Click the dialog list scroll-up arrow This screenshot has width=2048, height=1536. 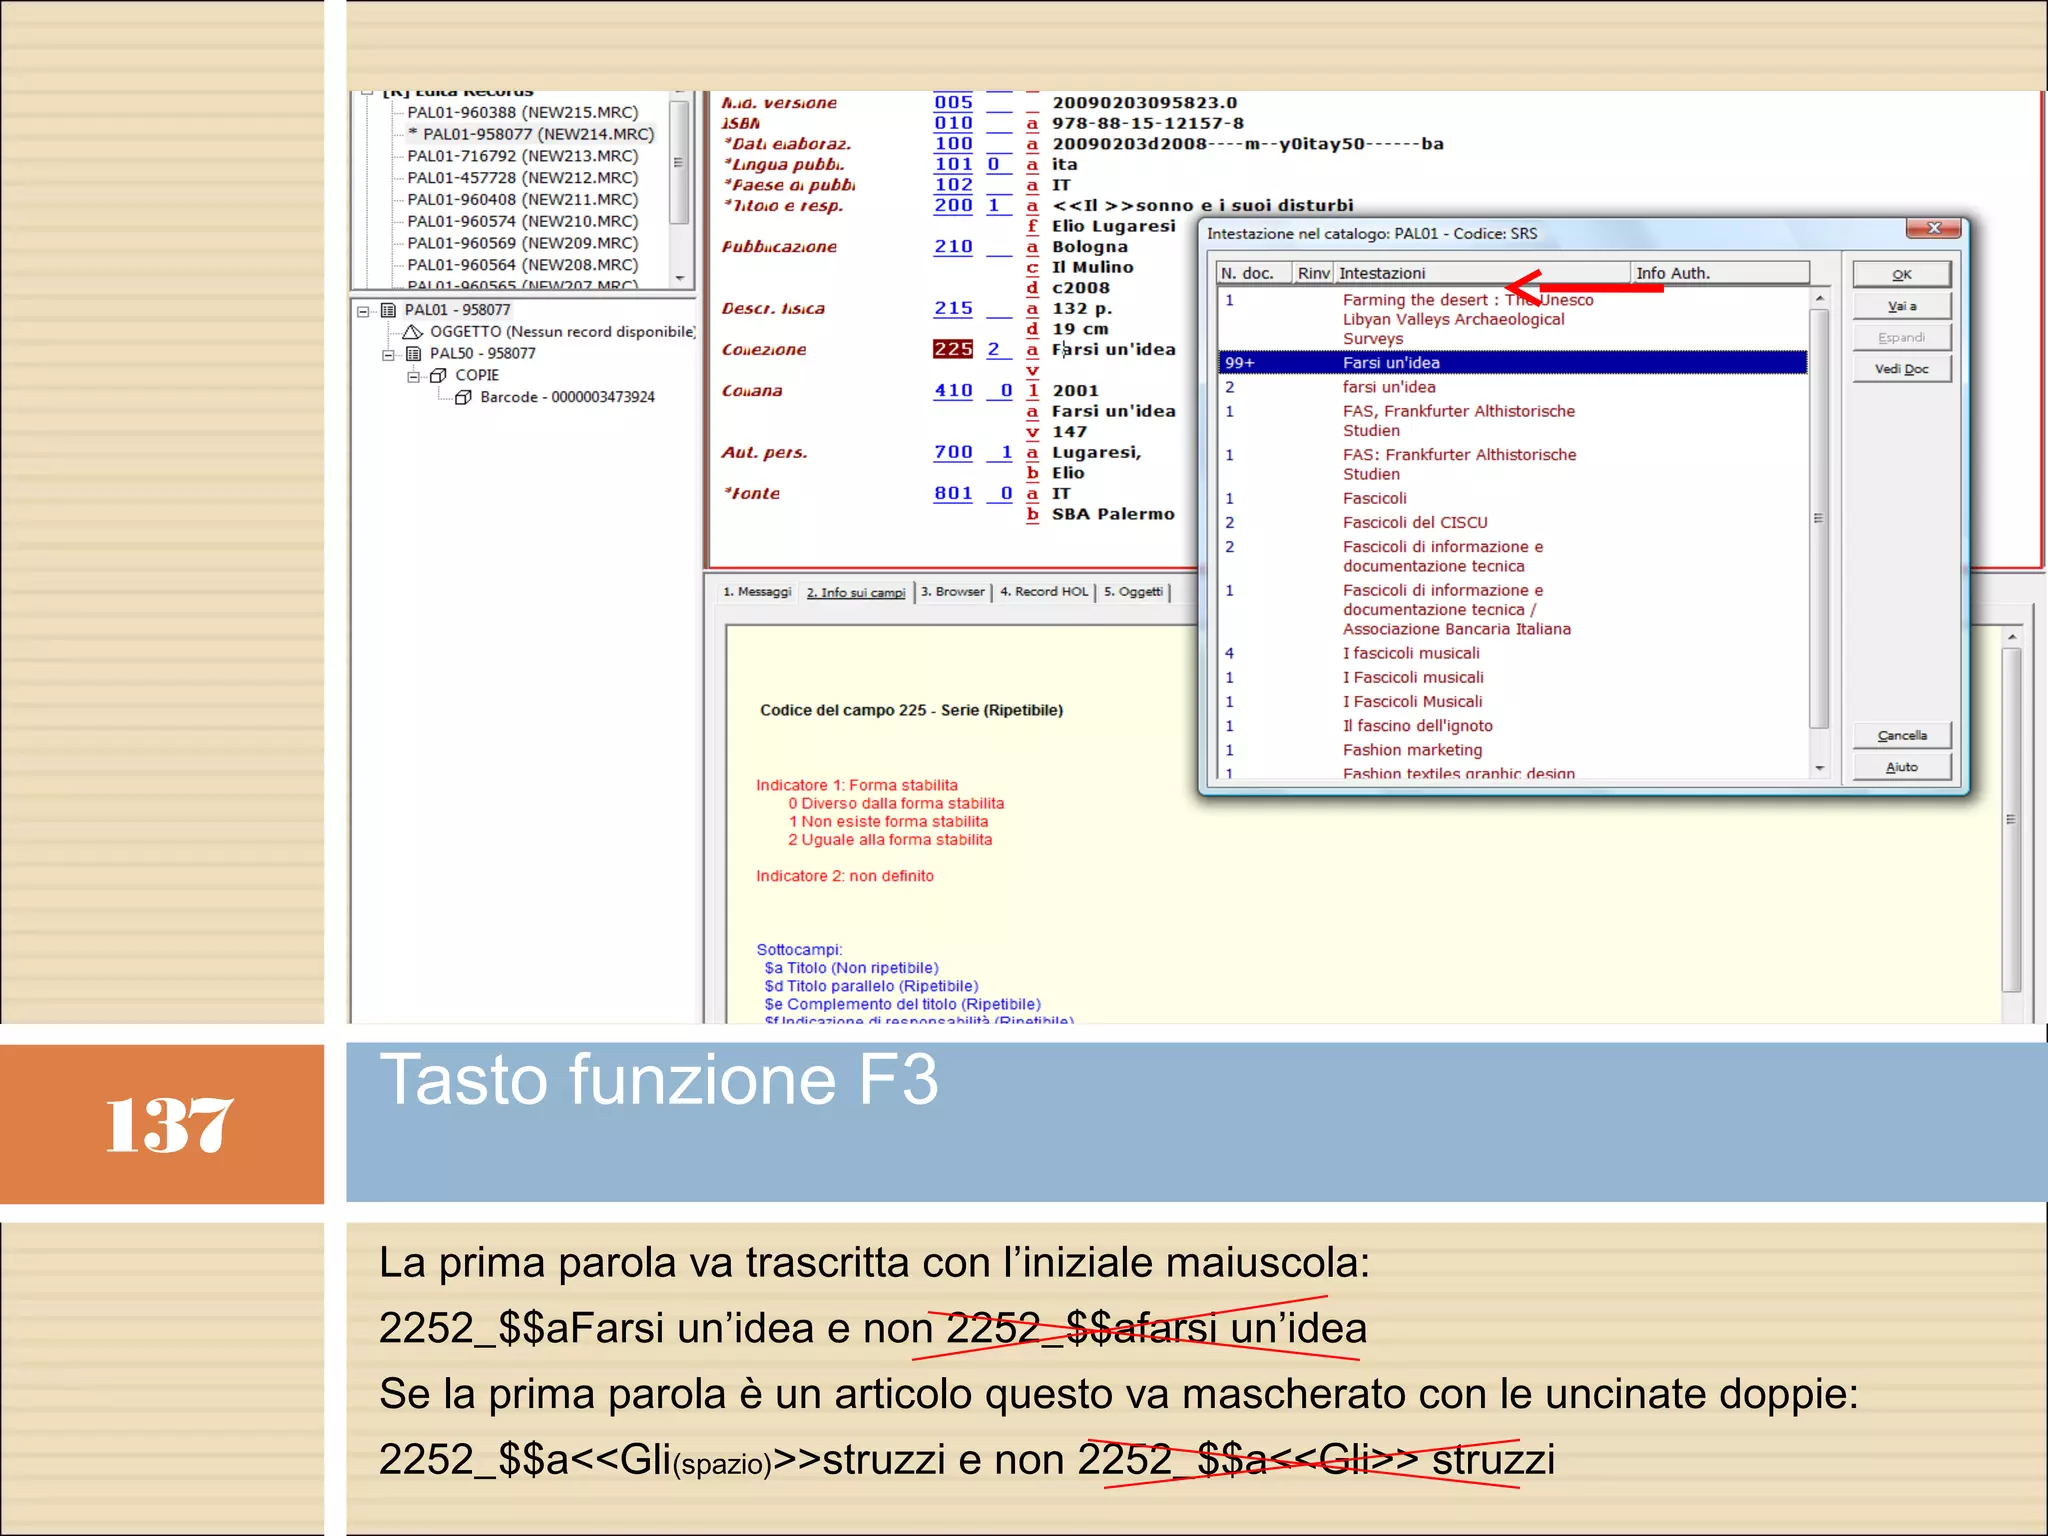[x=1819, y=298]
